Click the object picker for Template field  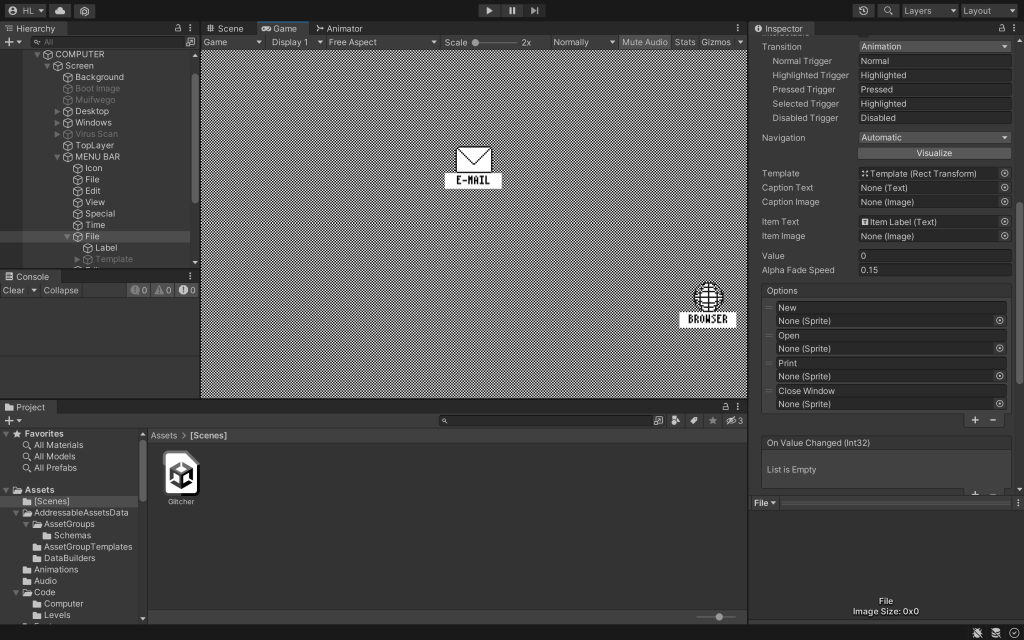(1004, 174)
